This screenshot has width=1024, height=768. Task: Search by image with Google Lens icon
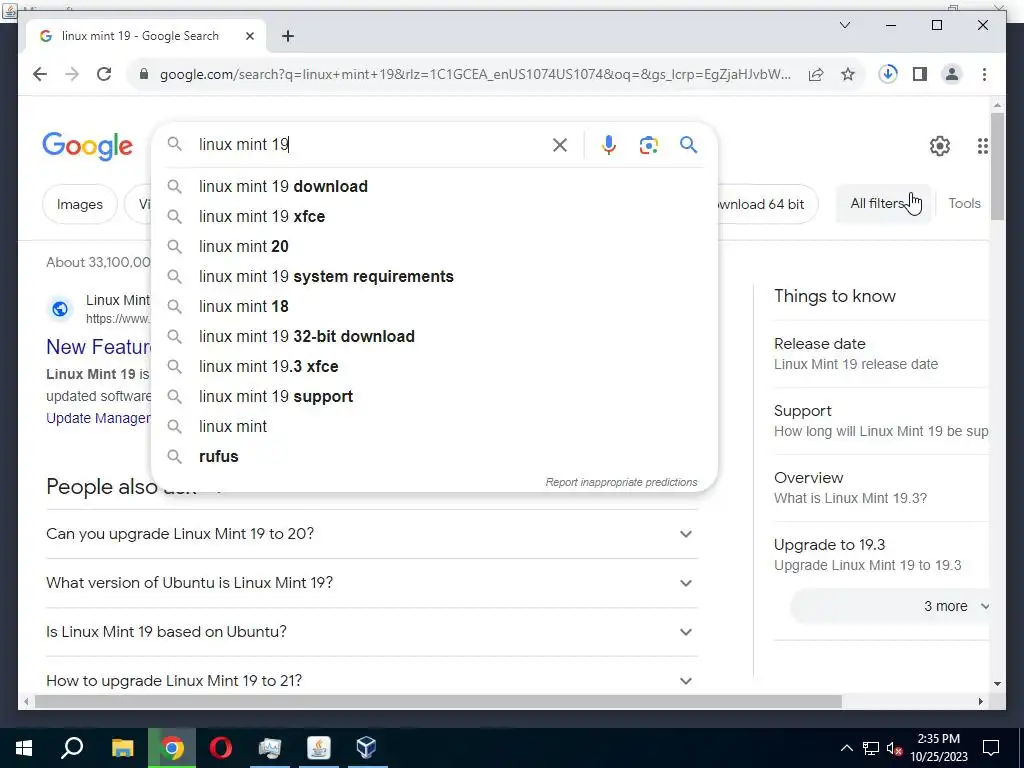click(648, 145)
